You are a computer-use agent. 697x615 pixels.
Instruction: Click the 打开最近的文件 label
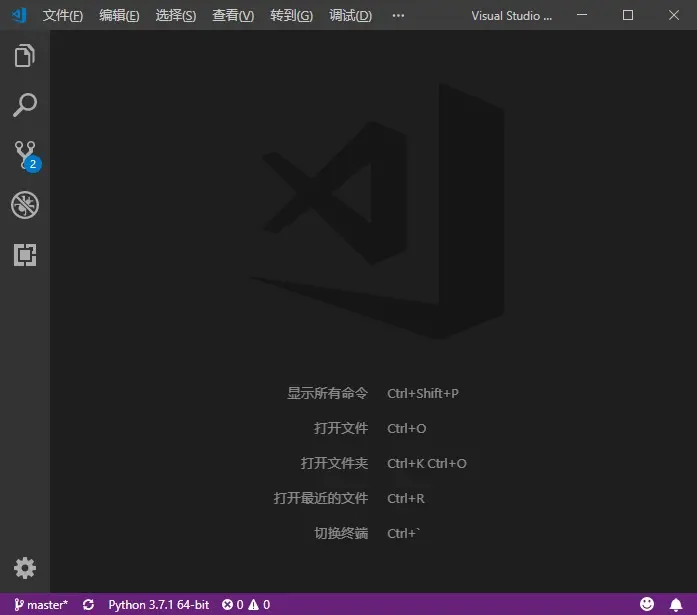point(321,498)
